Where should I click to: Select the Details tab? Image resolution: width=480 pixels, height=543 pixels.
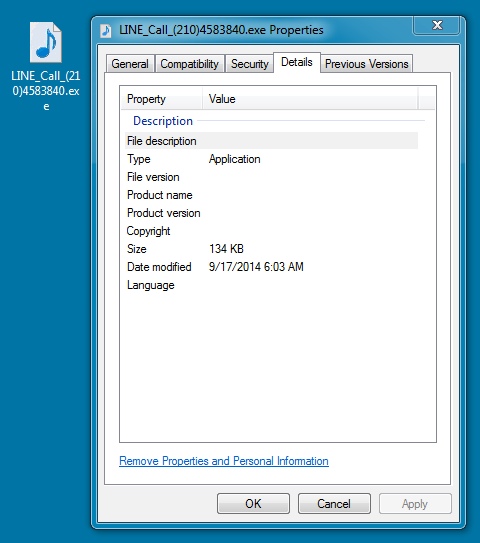[x=297, y=62]
